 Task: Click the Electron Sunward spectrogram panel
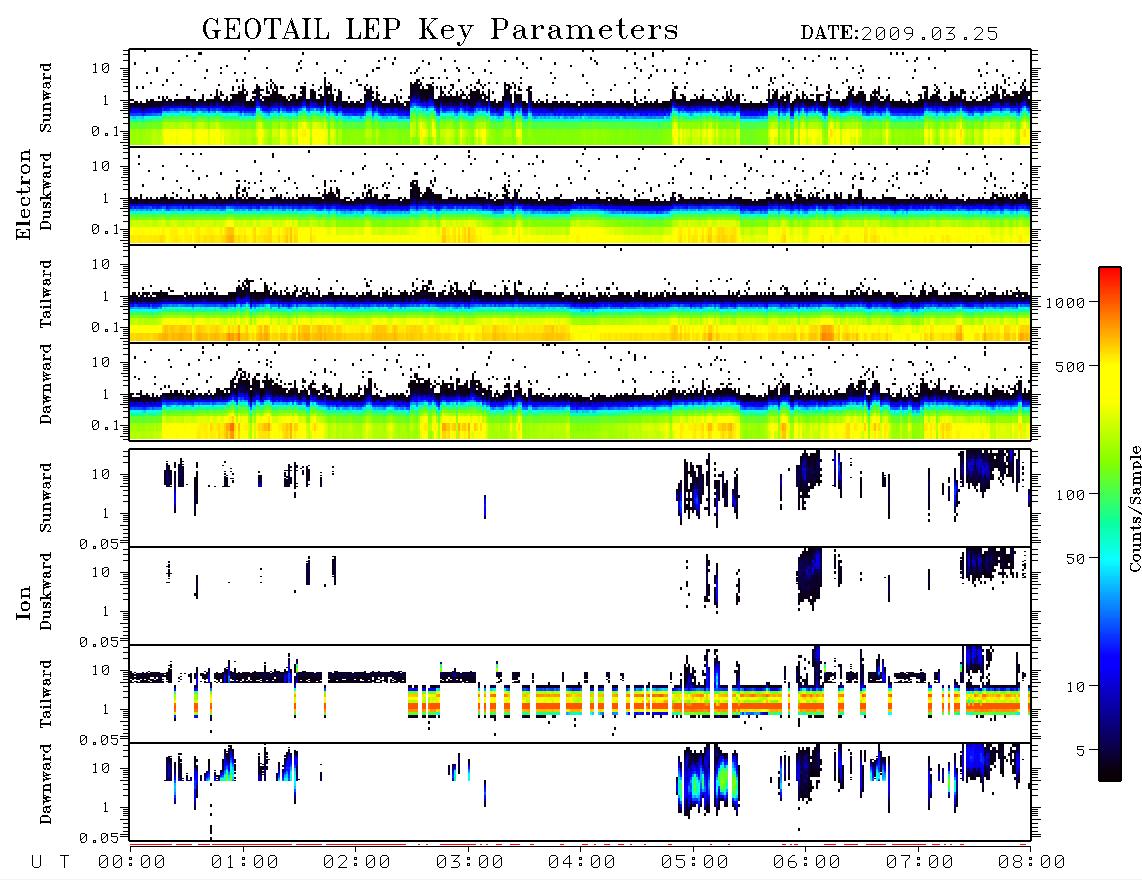pos(580,98)
